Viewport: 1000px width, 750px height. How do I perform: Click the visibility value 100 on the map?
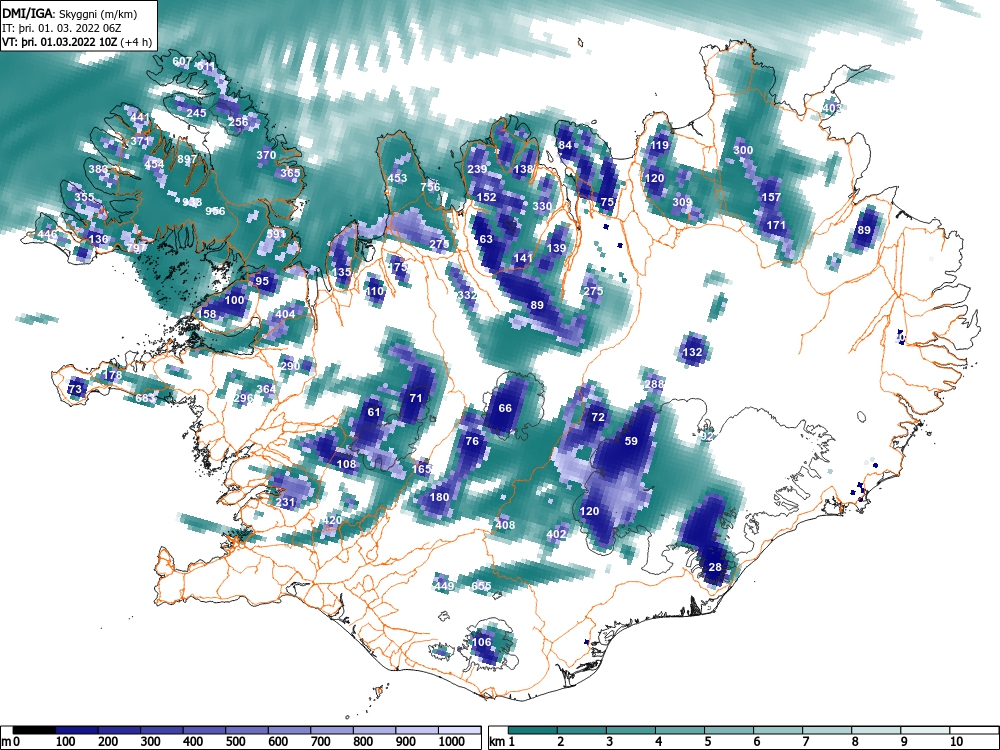[x=235, y=300]
